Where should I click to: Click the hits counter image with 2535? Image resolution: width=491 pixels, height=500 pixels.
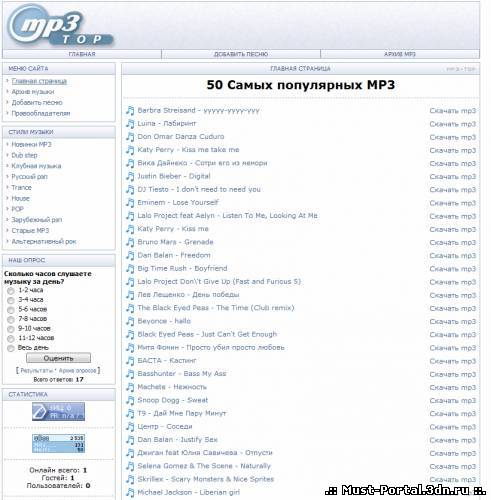coord(58,443)
